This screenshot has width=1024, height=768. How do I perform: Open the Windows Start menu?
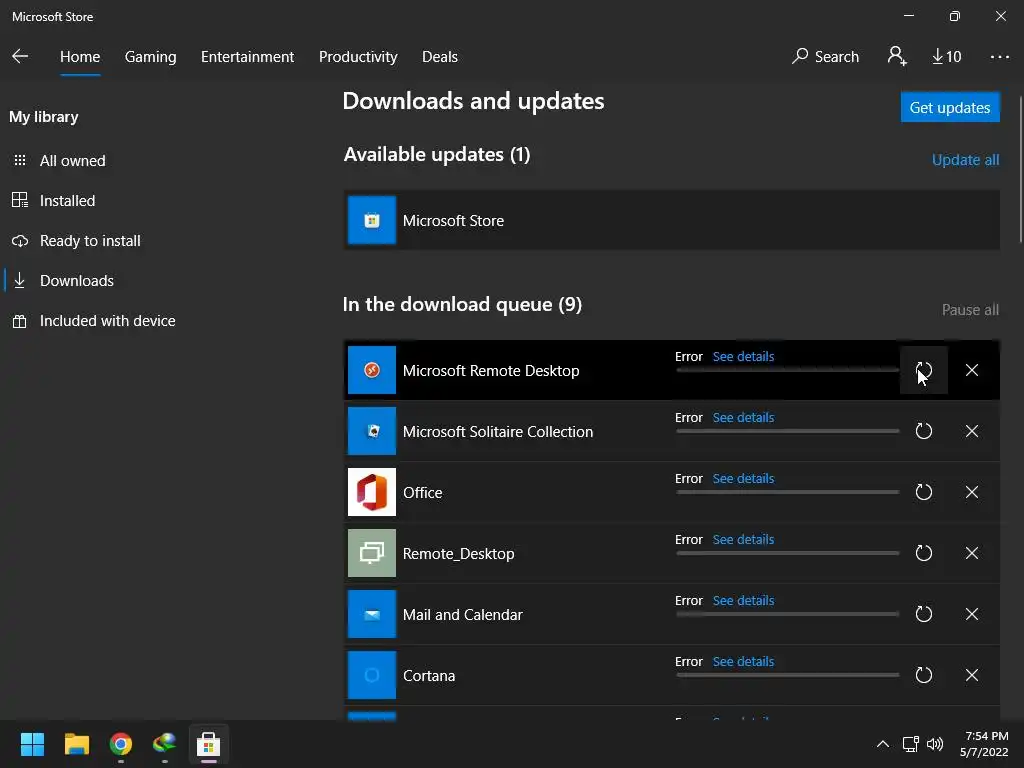click(32, 744)
